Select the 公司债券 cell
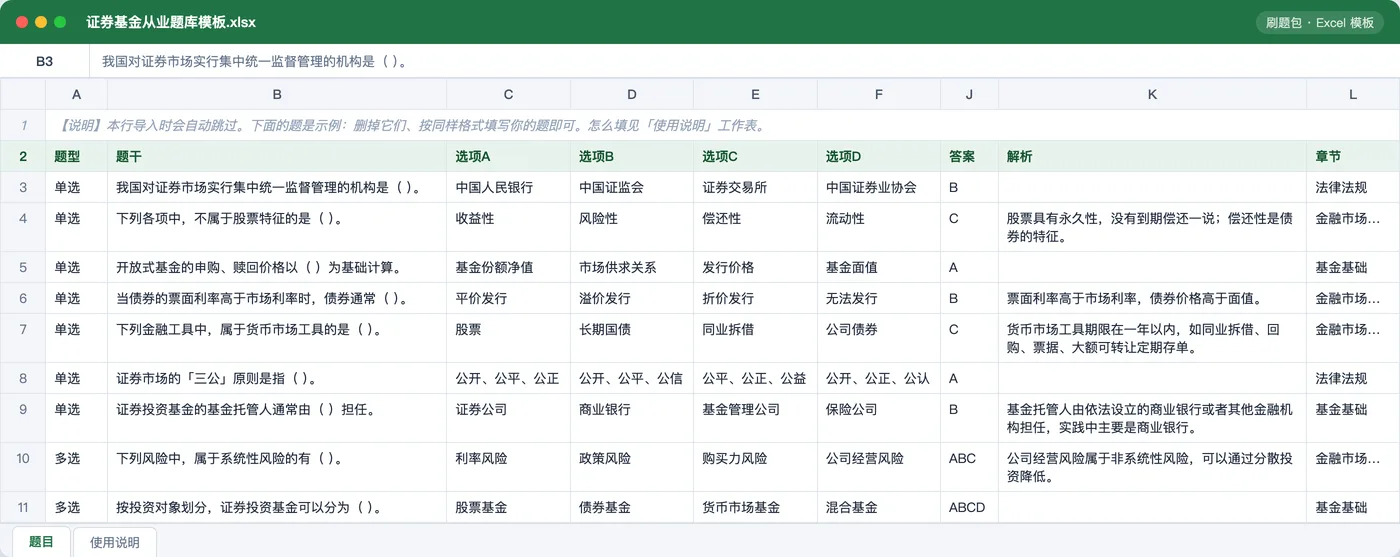 tap(879, 338)
